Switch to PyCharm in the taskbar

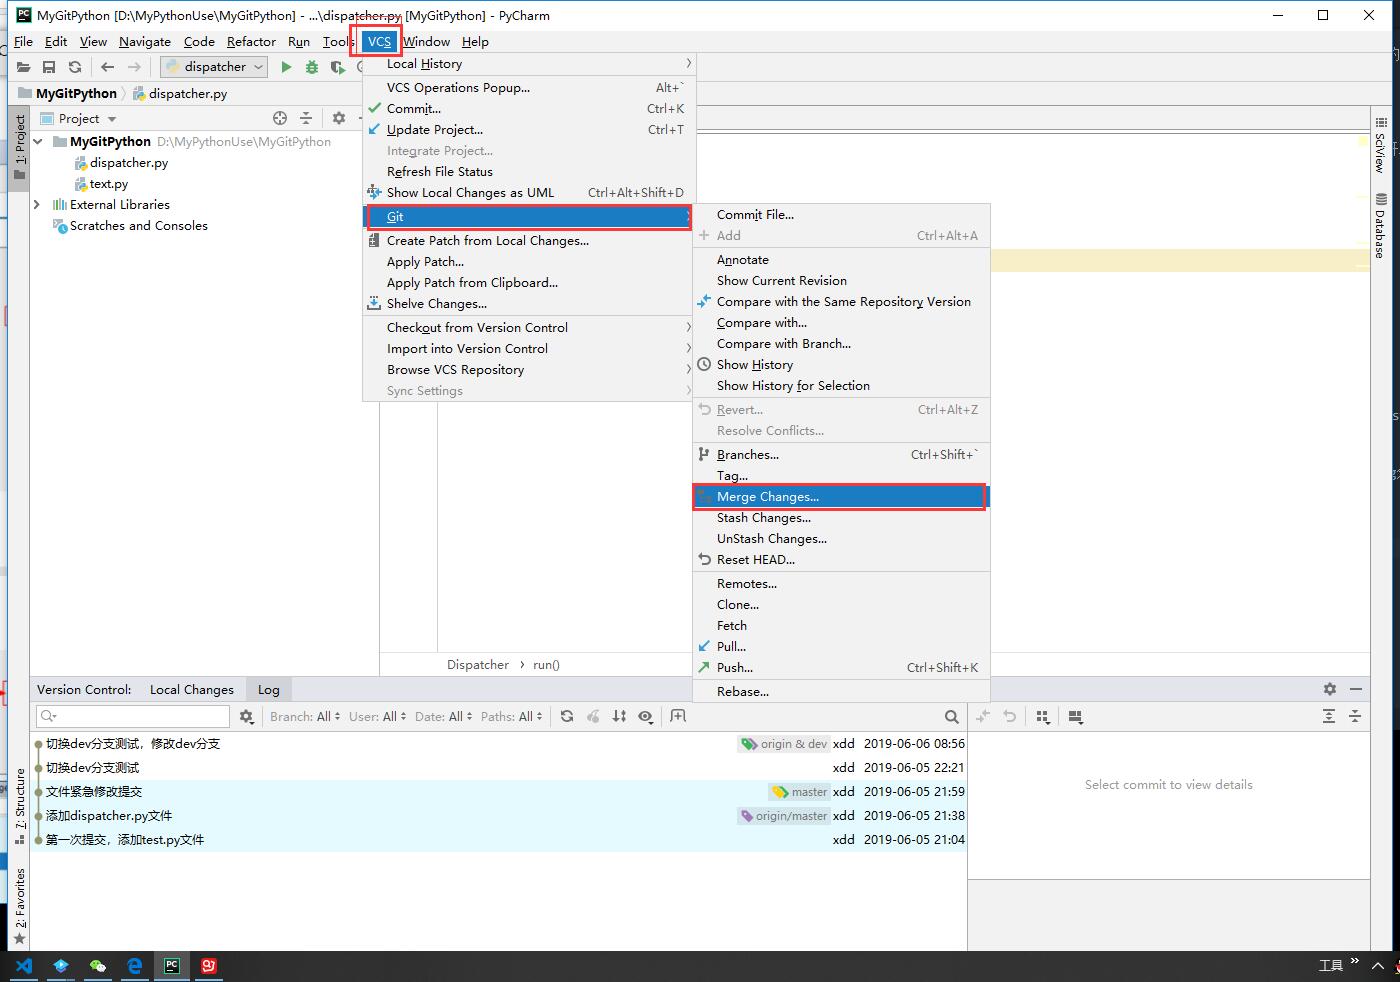(x=172, y=965)
